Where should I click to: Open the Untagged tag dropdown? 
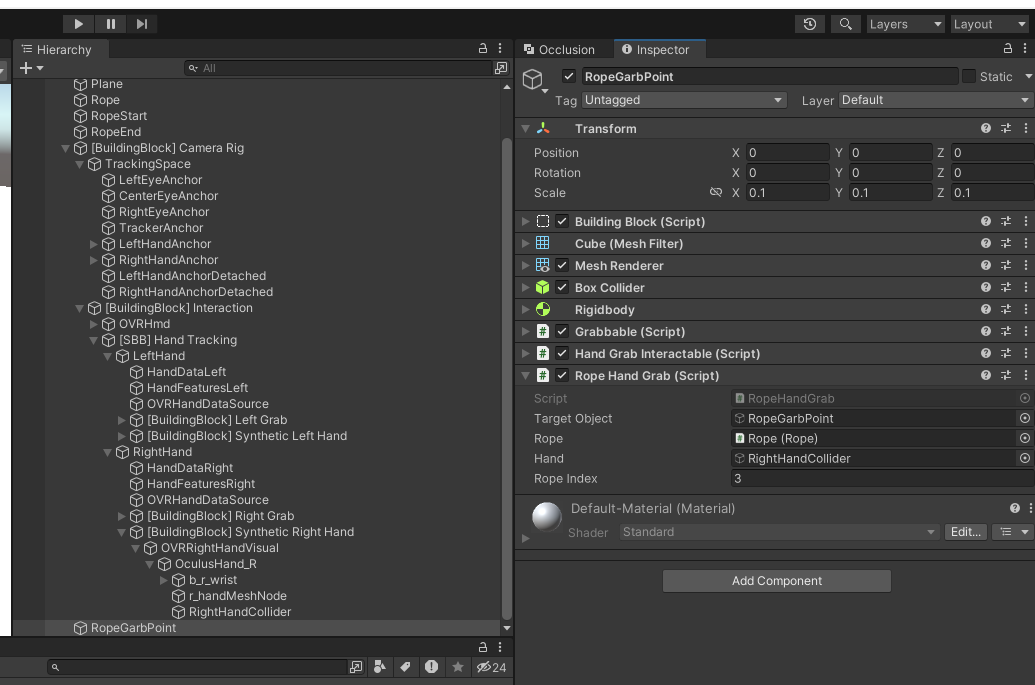click(683, 100)
